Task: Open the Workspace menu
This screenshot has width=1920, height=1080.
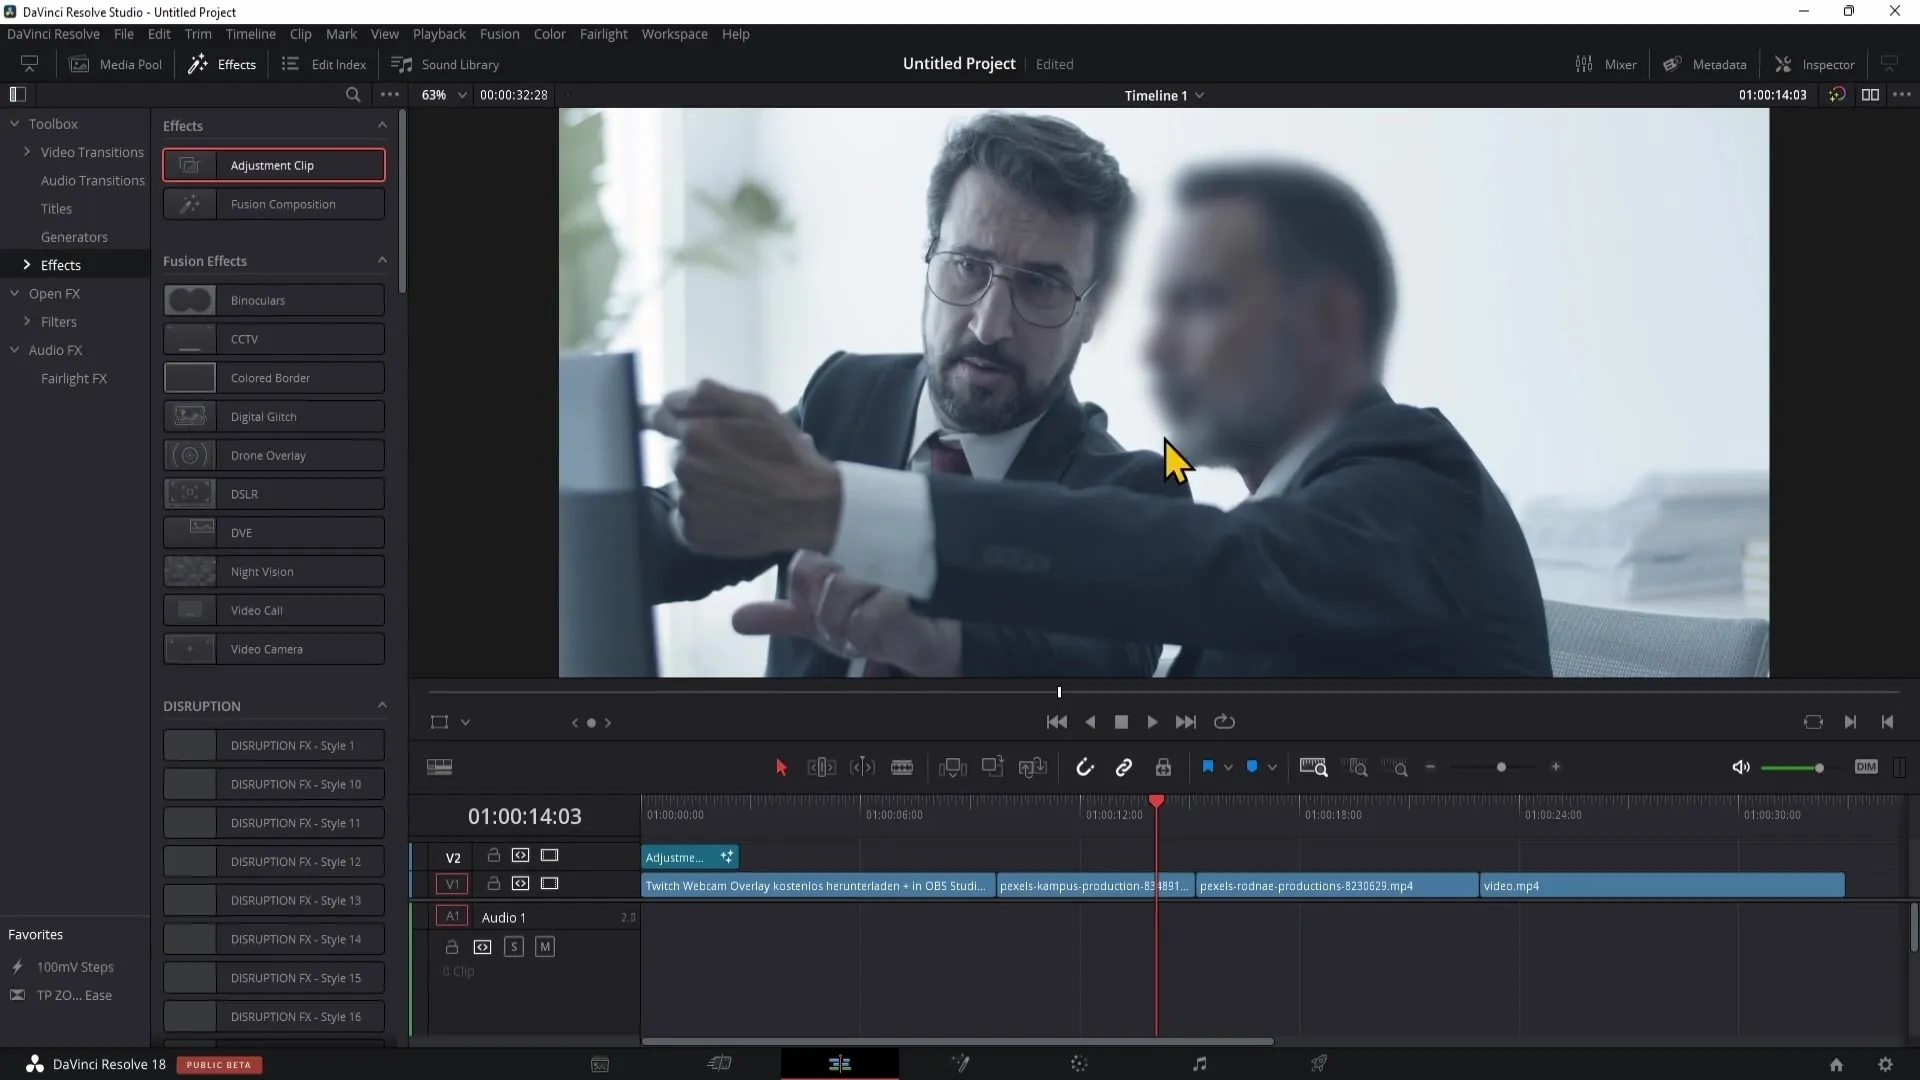Action: pyautogui.click(x=674, y=34)
